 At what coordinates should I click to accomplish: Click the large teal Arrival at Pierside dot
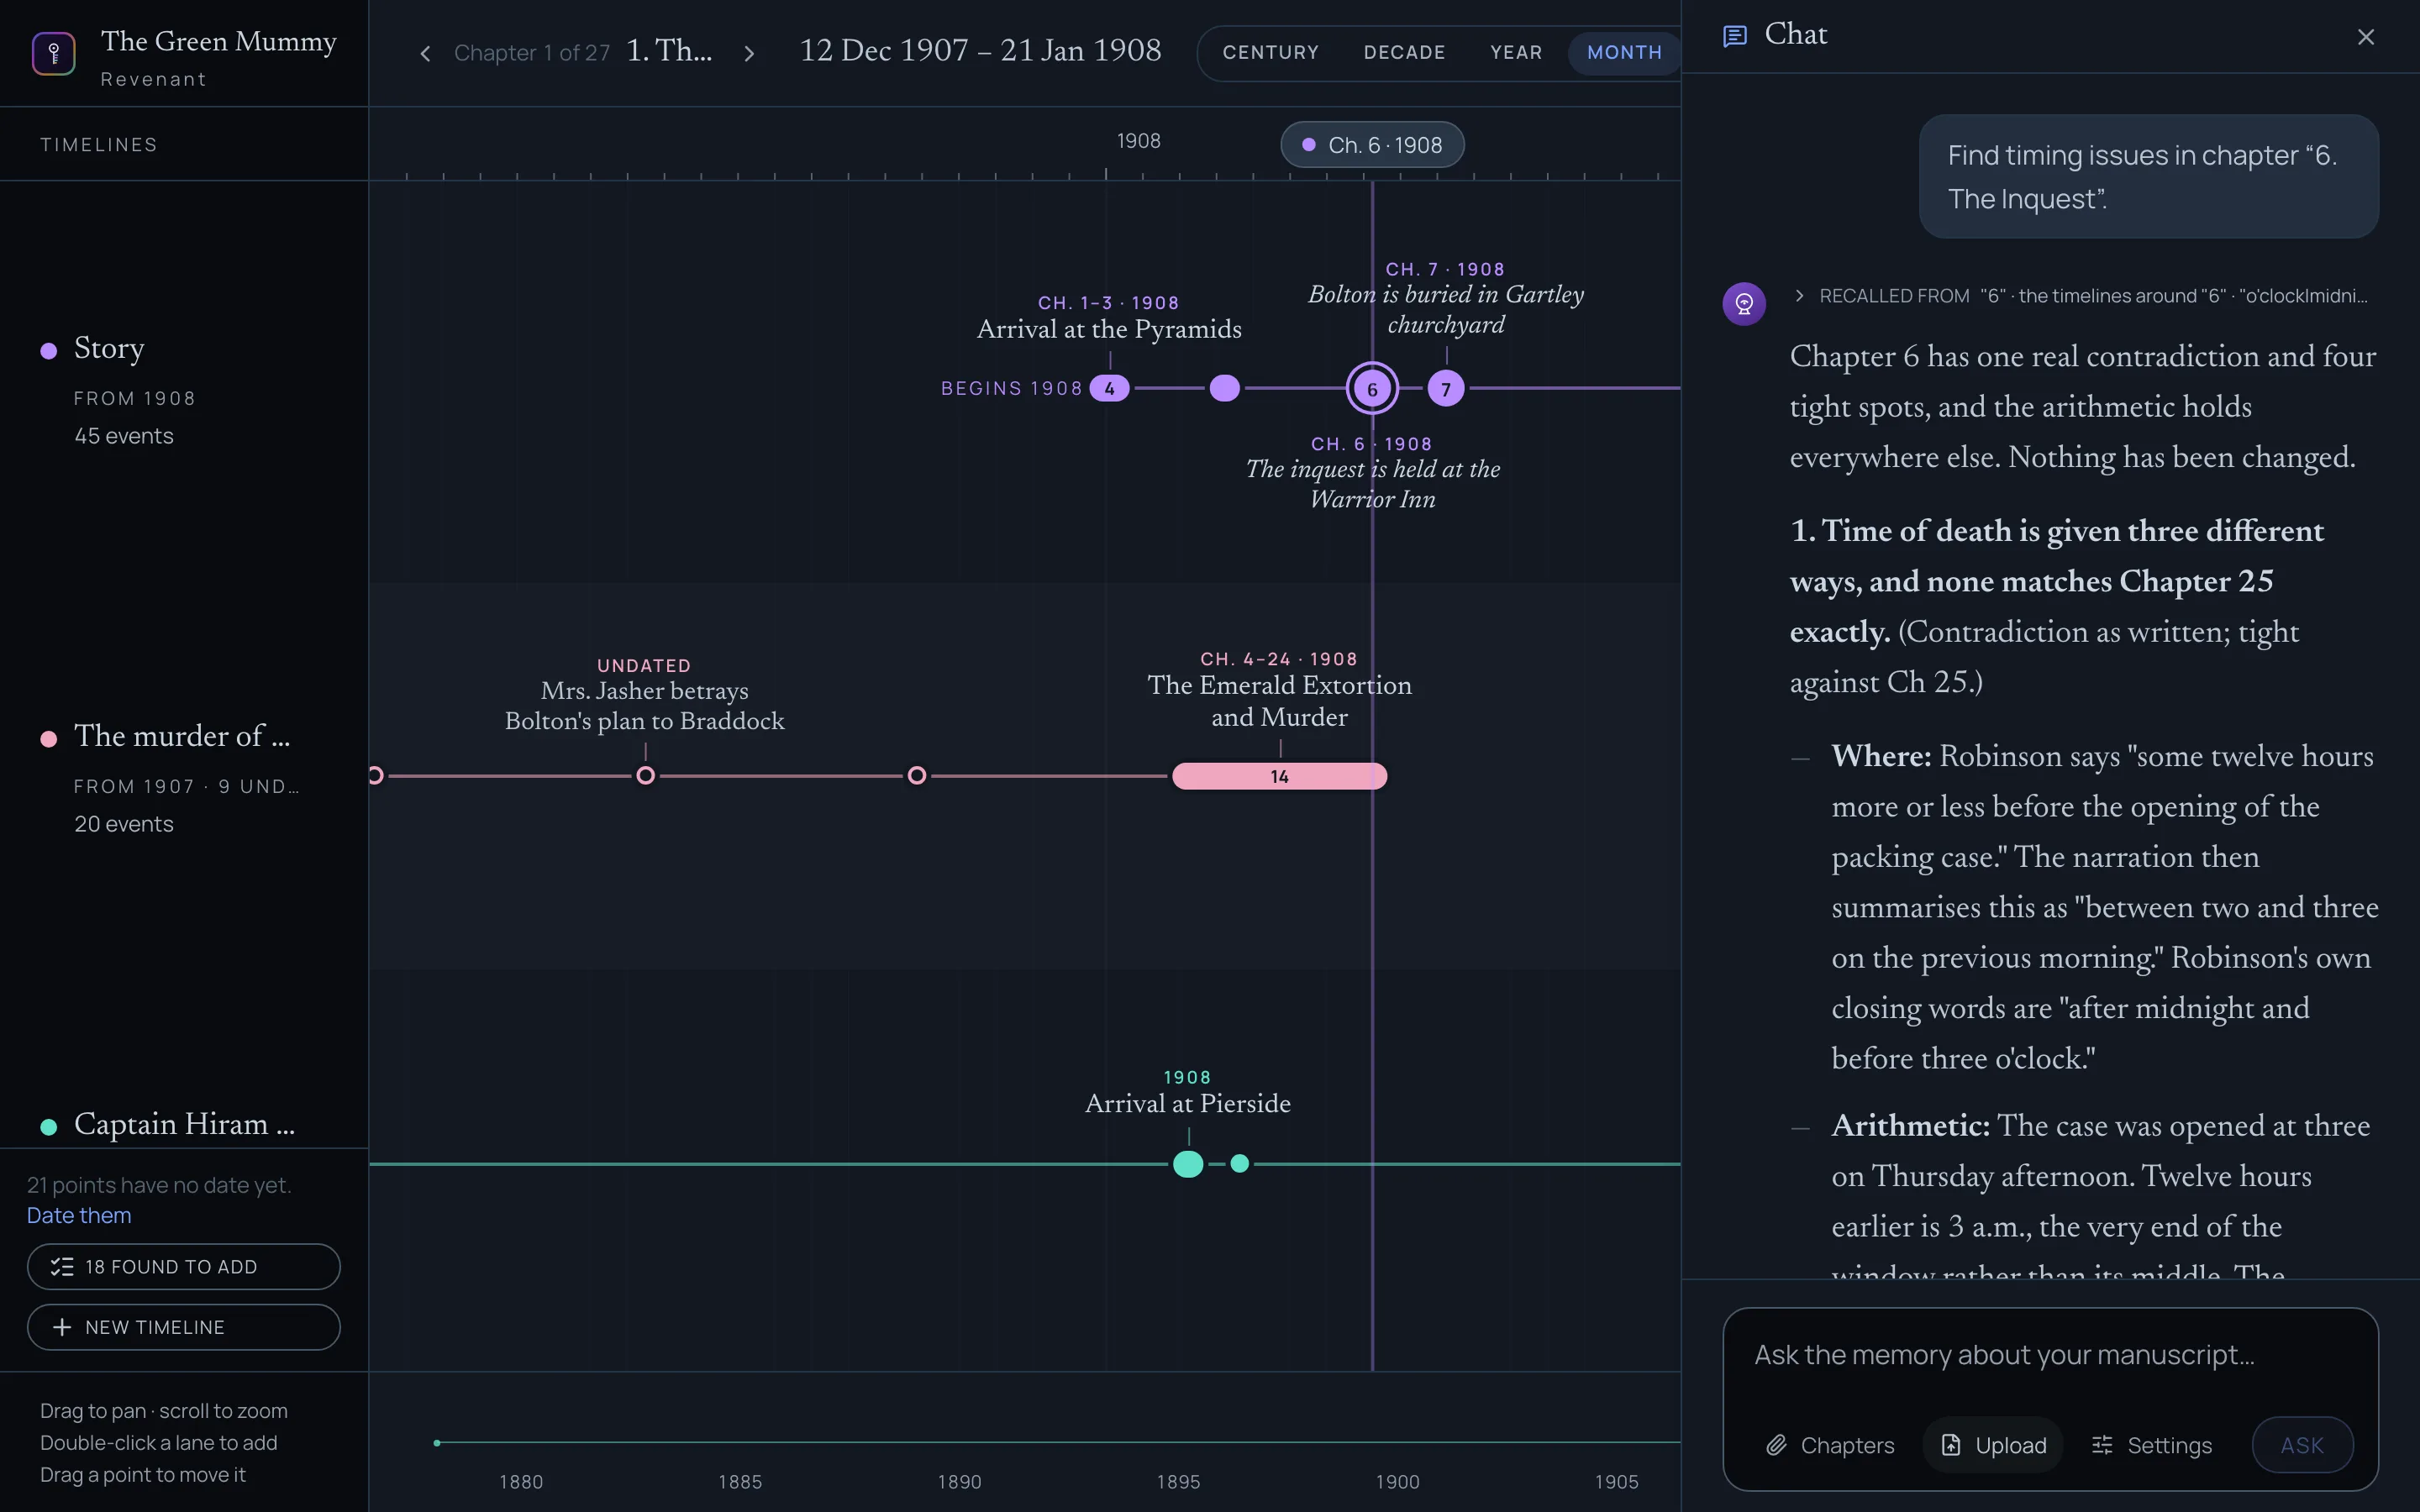pyautogui.click(x=1188, y=1164)
